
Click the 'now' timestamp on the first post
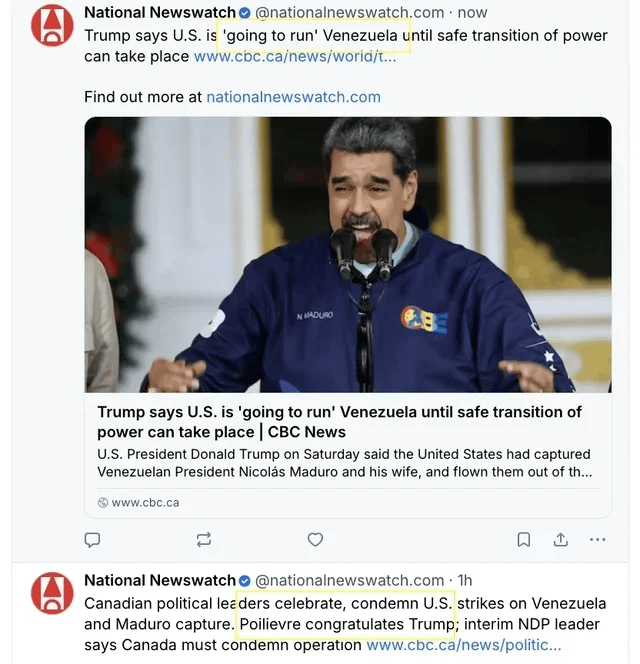[472, 13]
